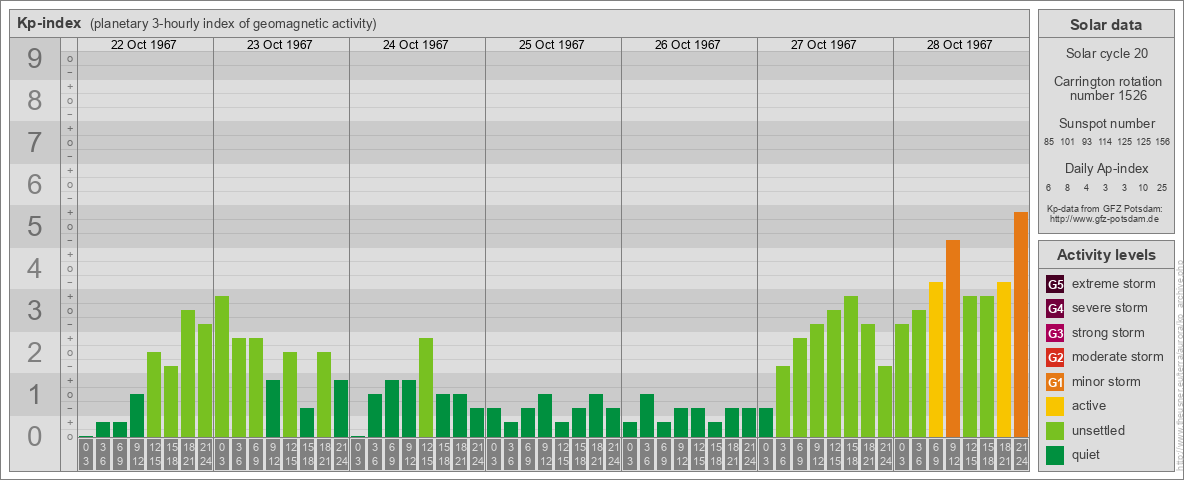Click the 22 Oct 18-21 bar
Image resolution: width=1184 pixels, height=480 pixels.
188,374
